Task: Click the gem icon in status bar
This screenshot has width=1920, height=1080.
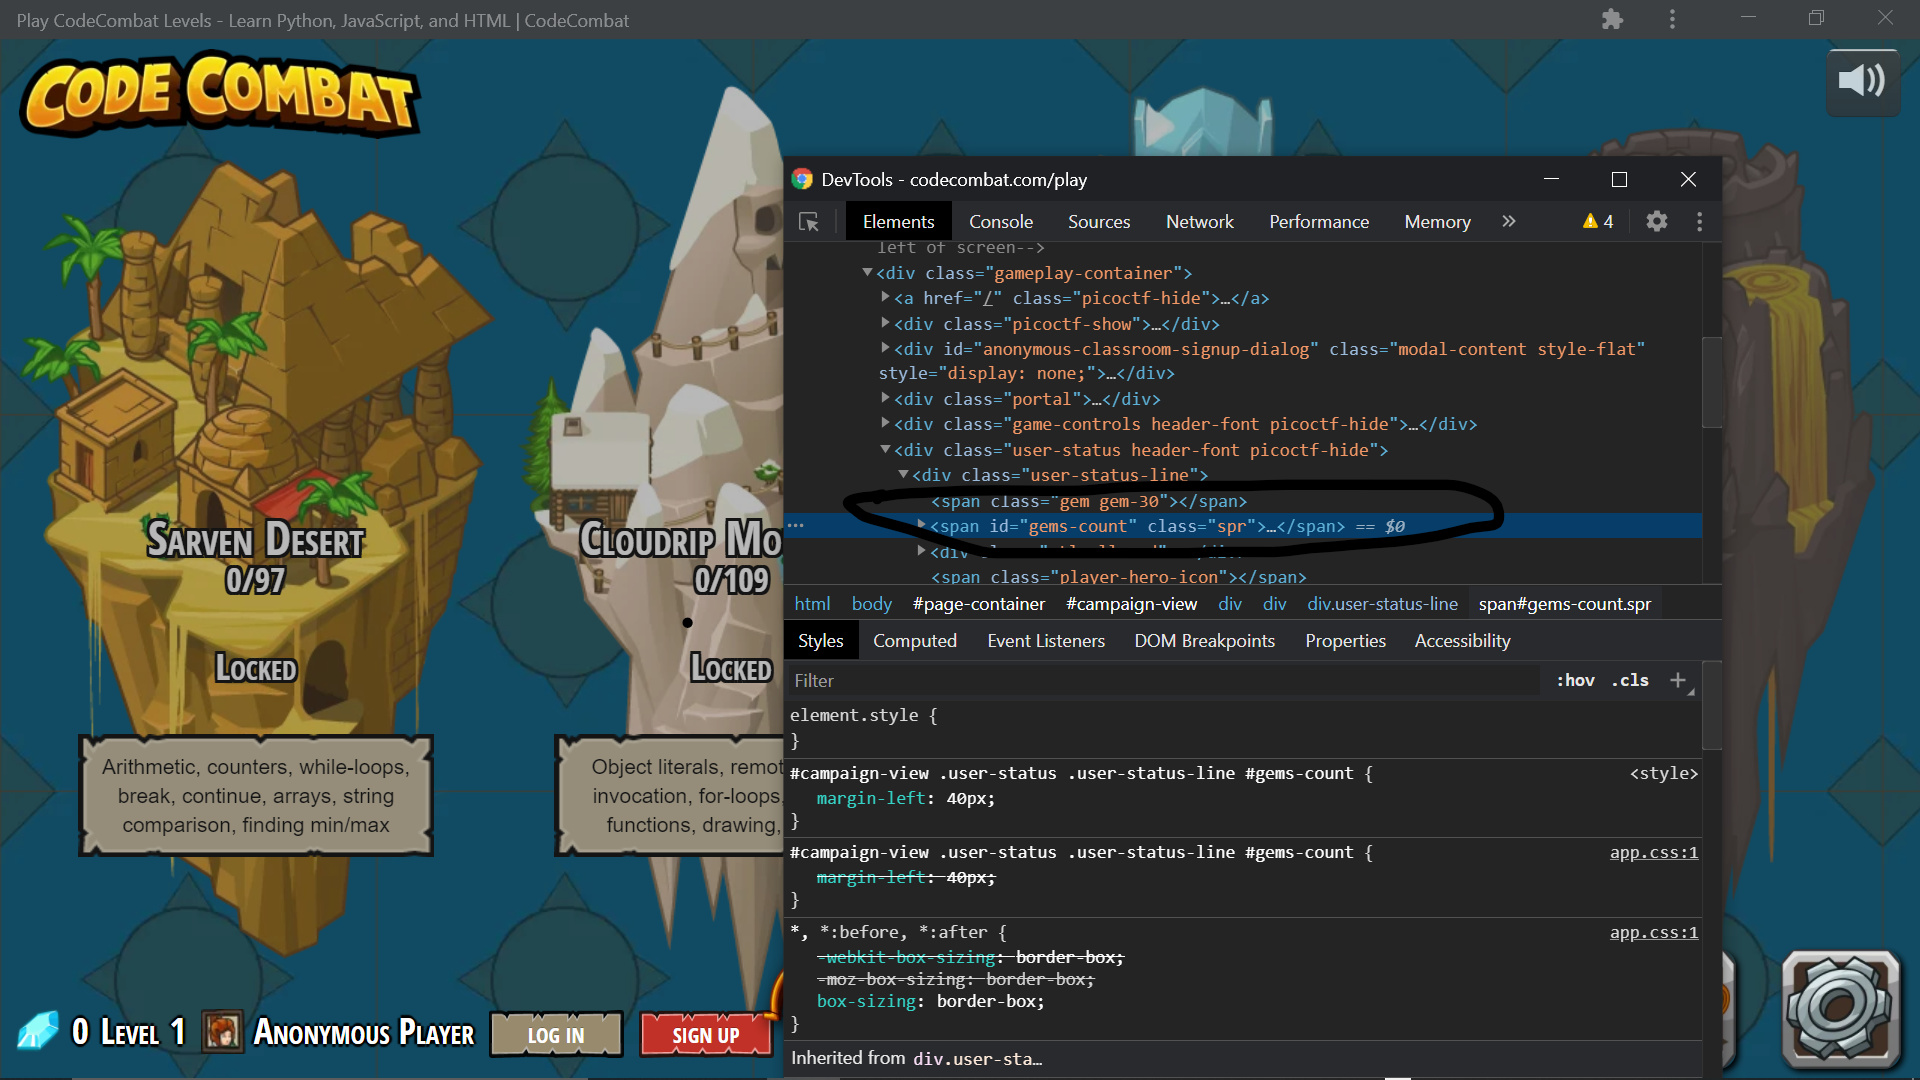Action: [38, 1030]
